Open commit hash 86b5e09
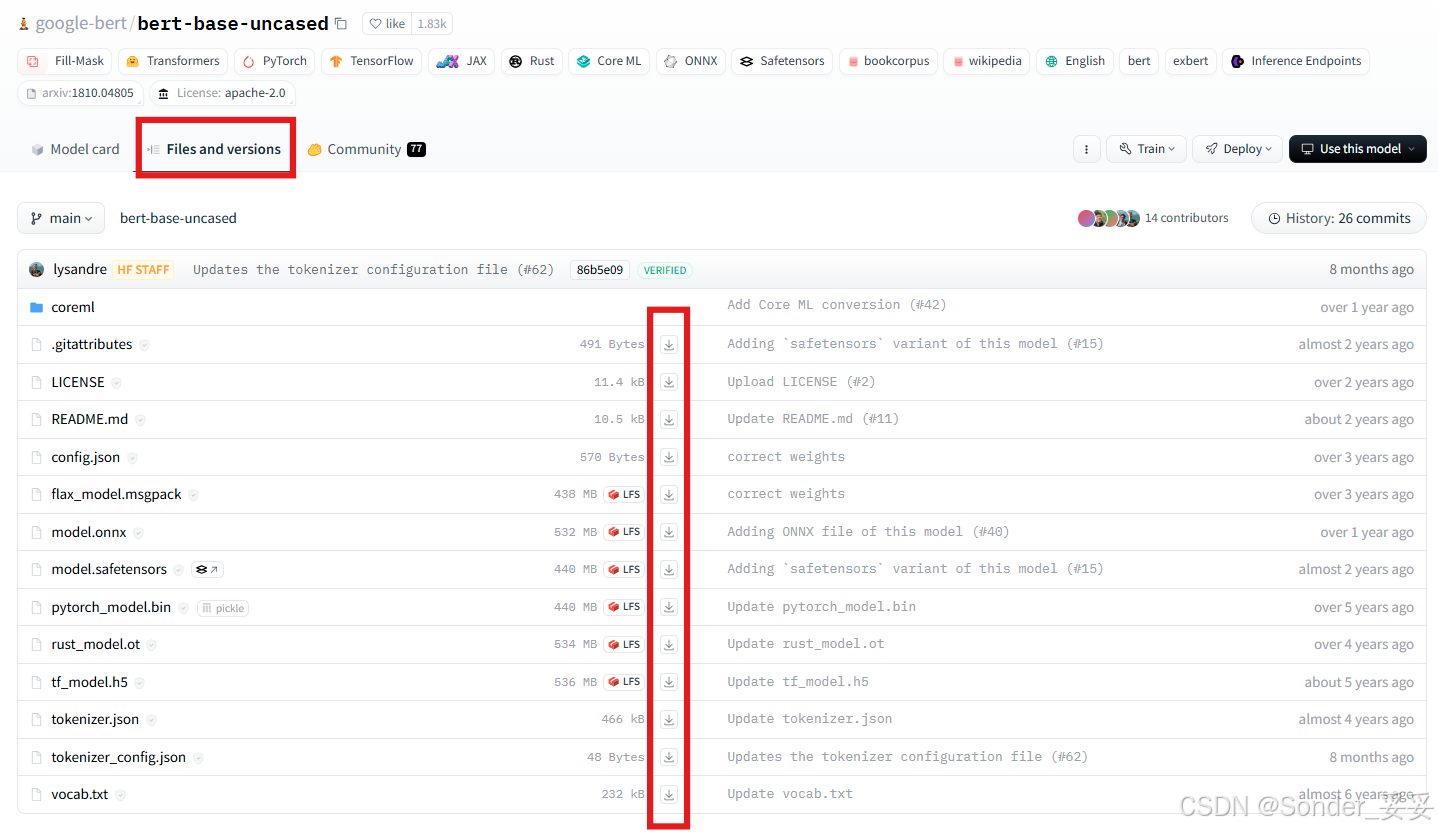The image size is (1438, 832). tap(600, 270)
